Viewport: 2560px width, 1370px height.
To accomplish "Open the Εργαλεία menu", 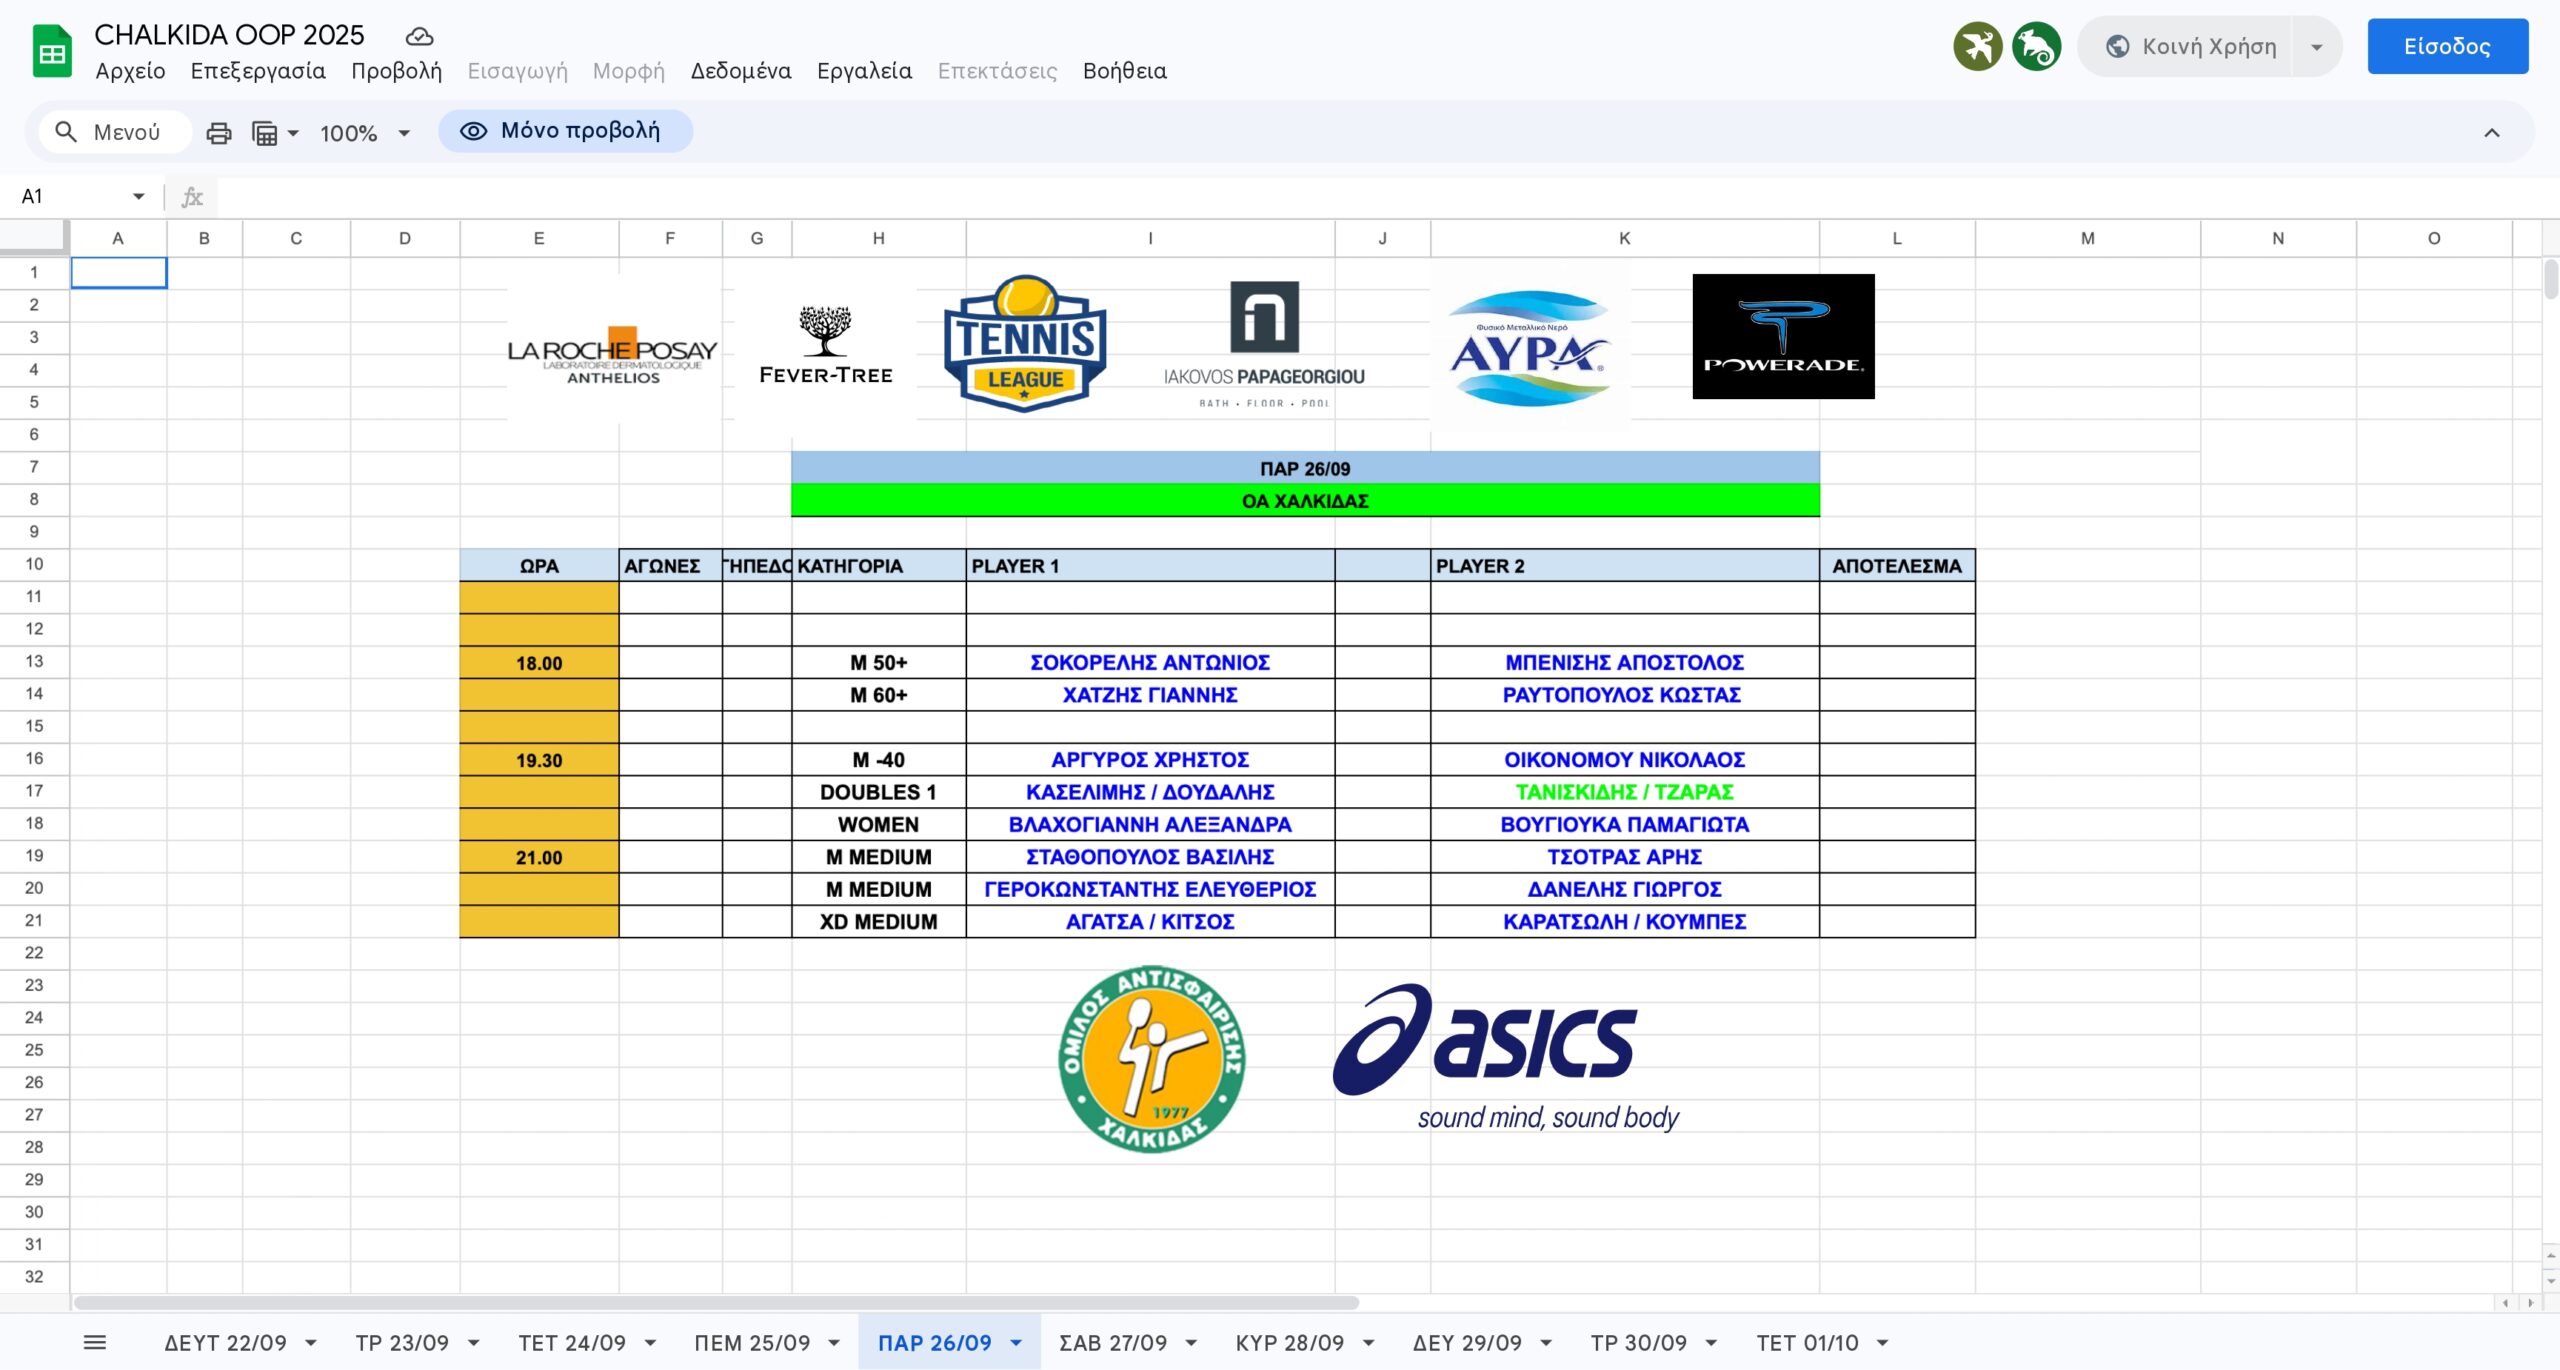I will point(864,71).
